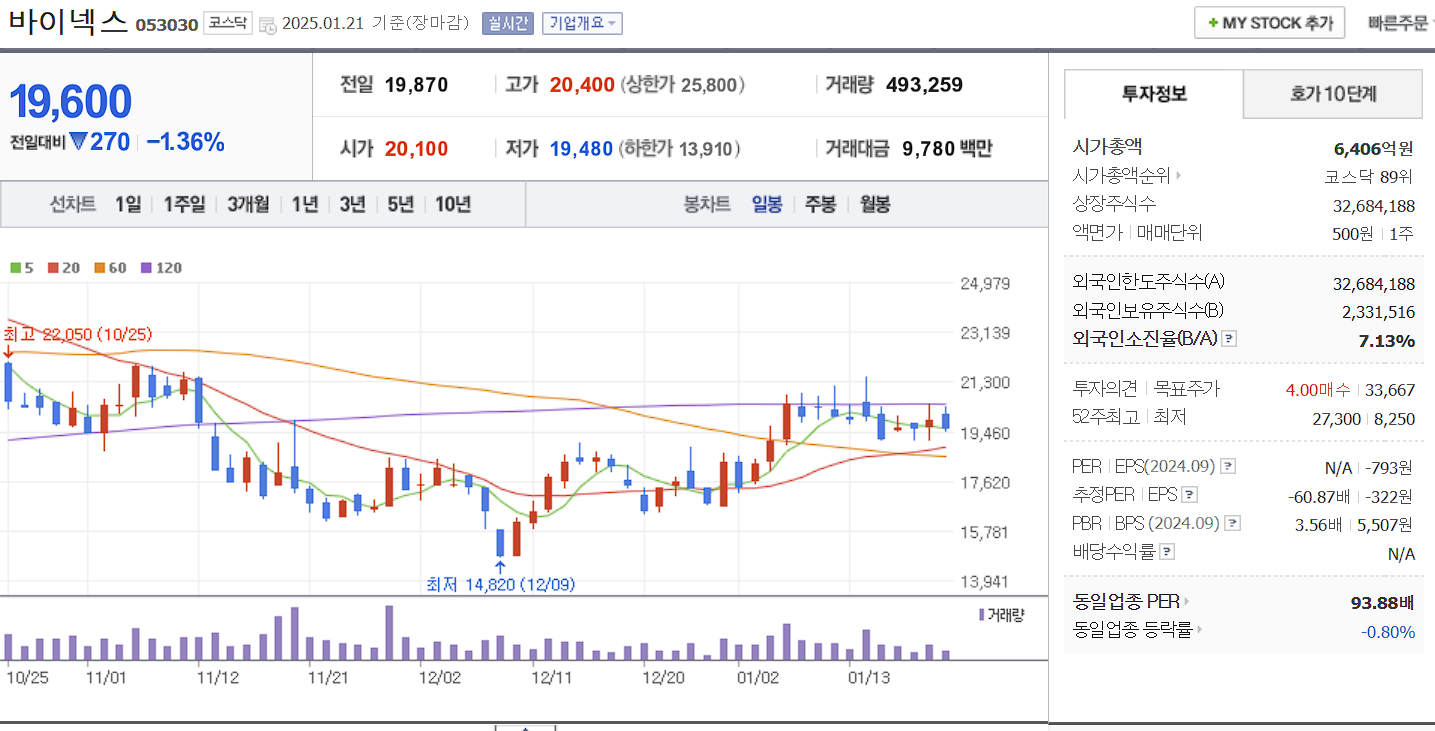
Task: Click the help icon beside 외국인소진율(B/A)
Action: [1228, 338]
